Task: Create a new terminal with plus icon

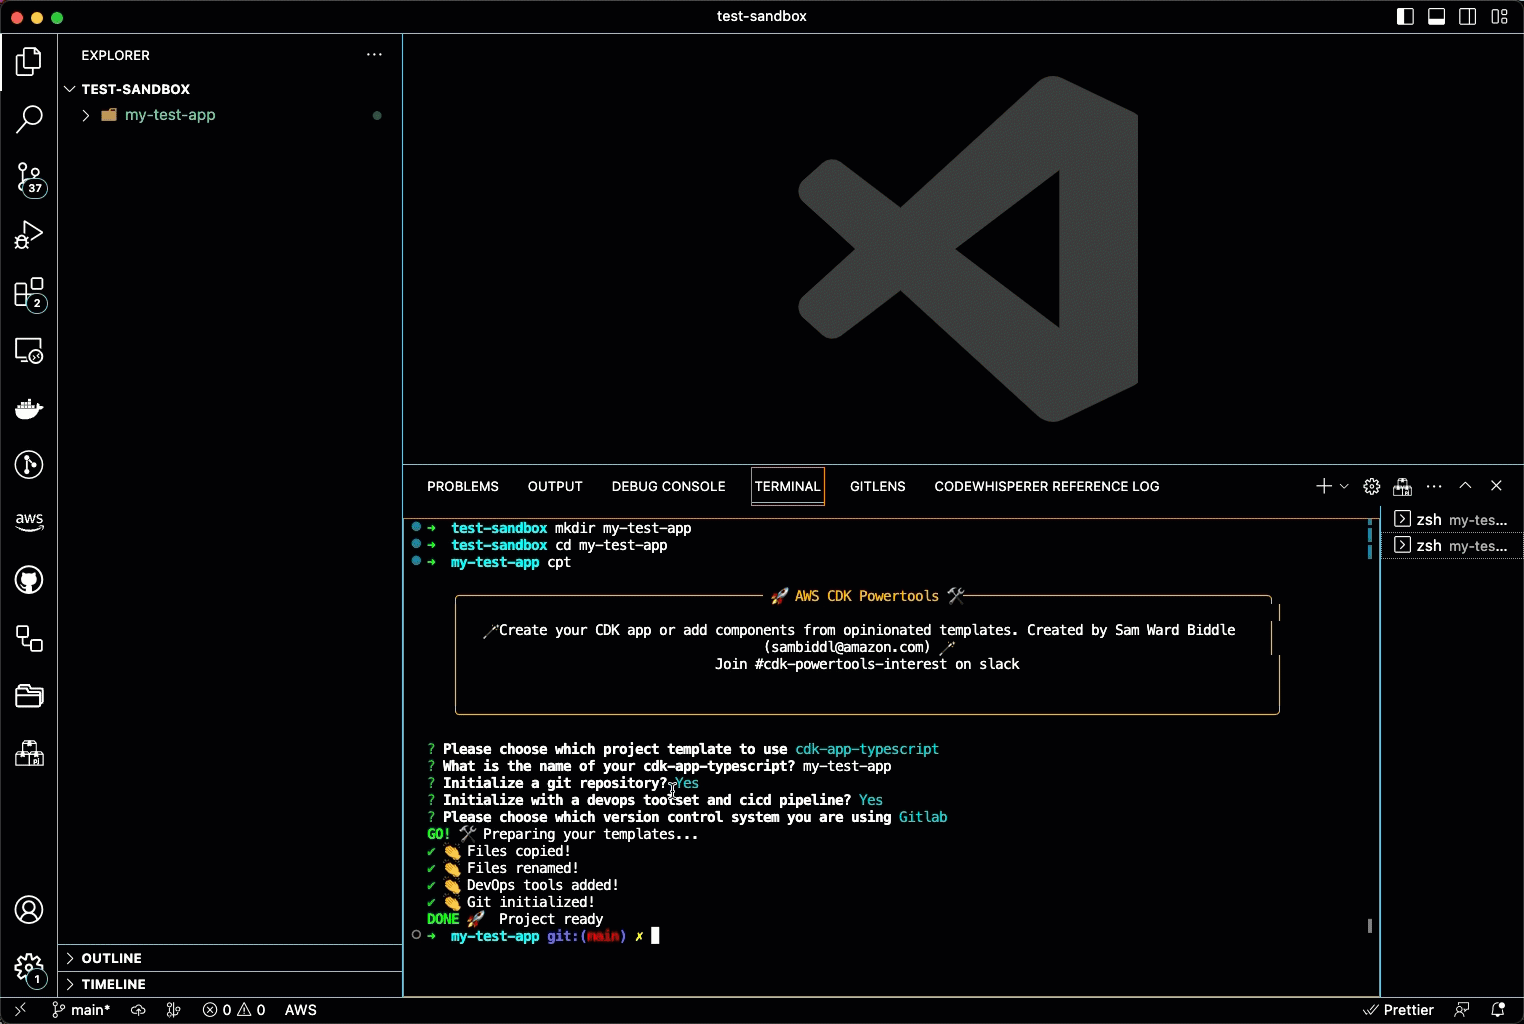Action: 1323,486
